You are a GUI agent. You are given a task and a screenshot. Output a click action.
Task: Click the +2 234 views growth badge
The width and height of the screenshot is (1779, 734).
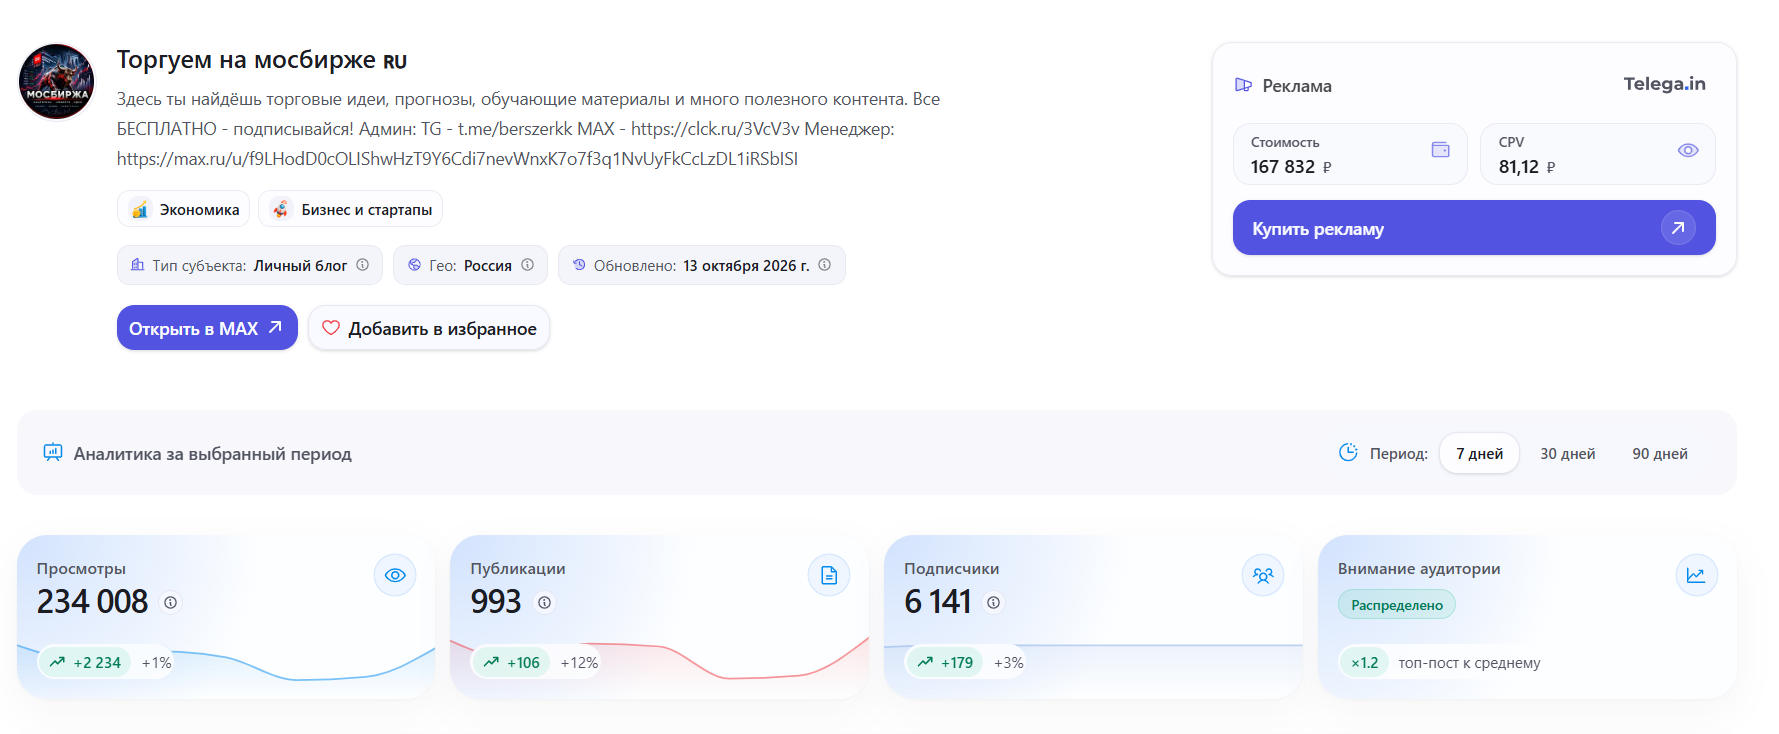point(85,662)
